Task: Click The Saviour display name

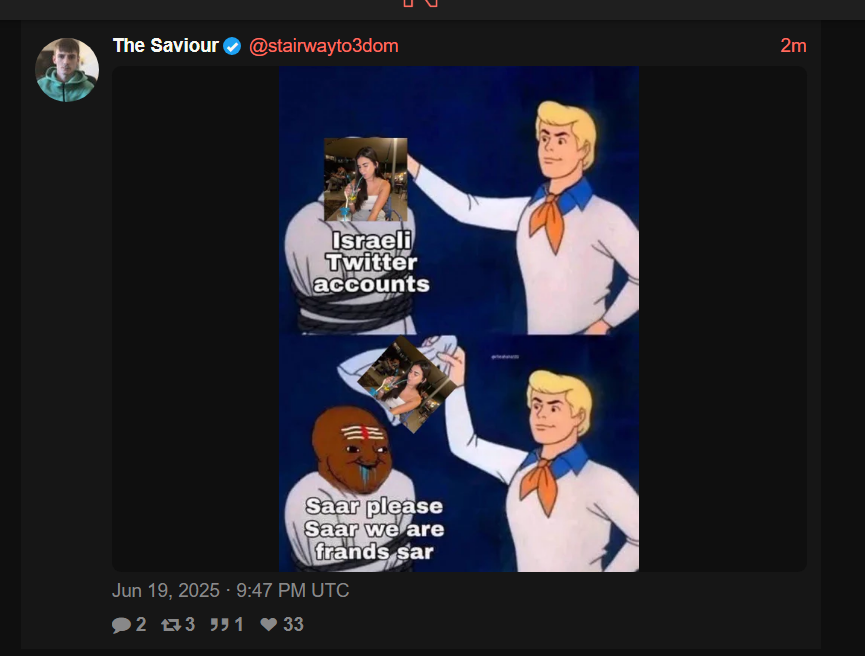Action: click(165, 46)
